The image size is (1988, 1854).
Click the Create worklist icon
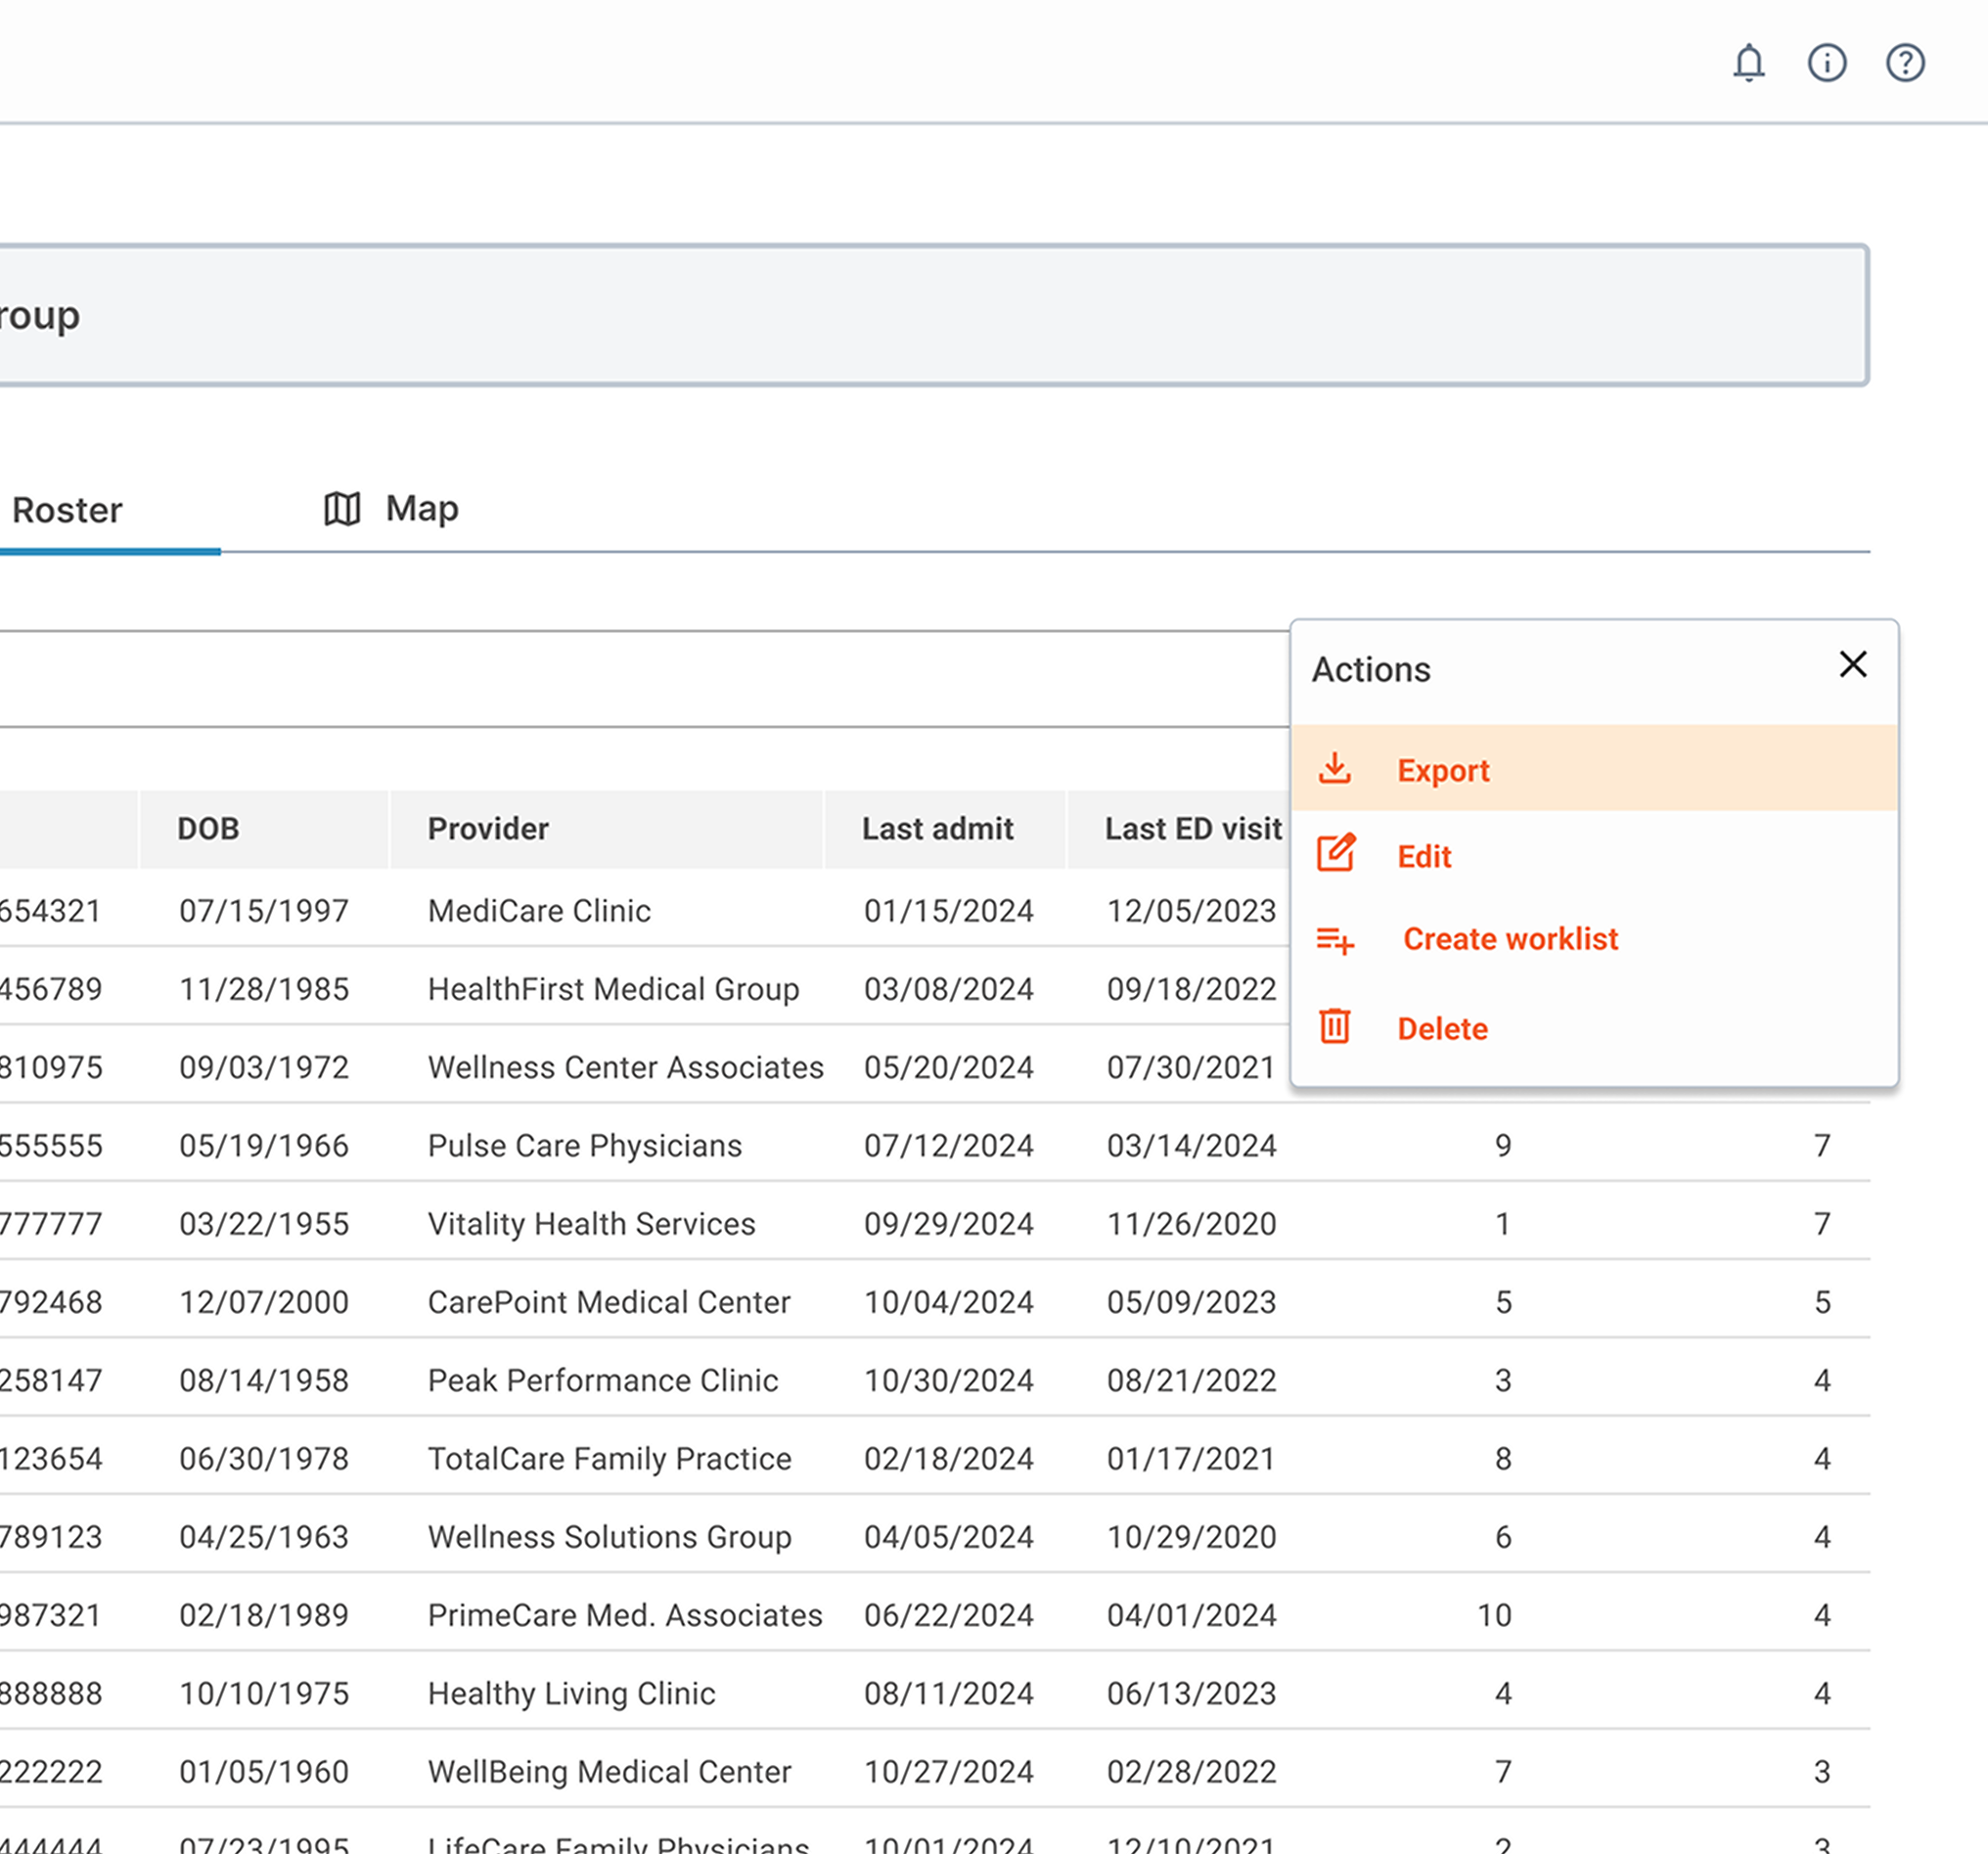point(1334,939)
